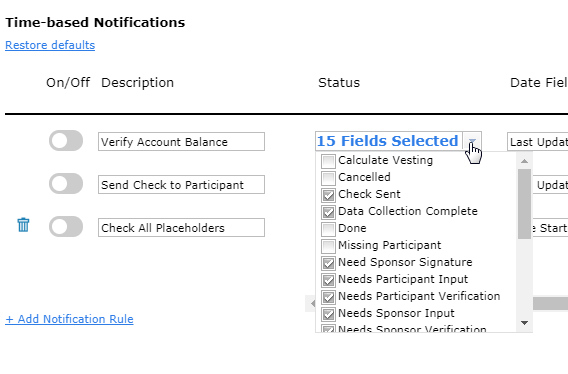
Task: Delete the Check All Placeholders rule
Action: click(23, 225)
